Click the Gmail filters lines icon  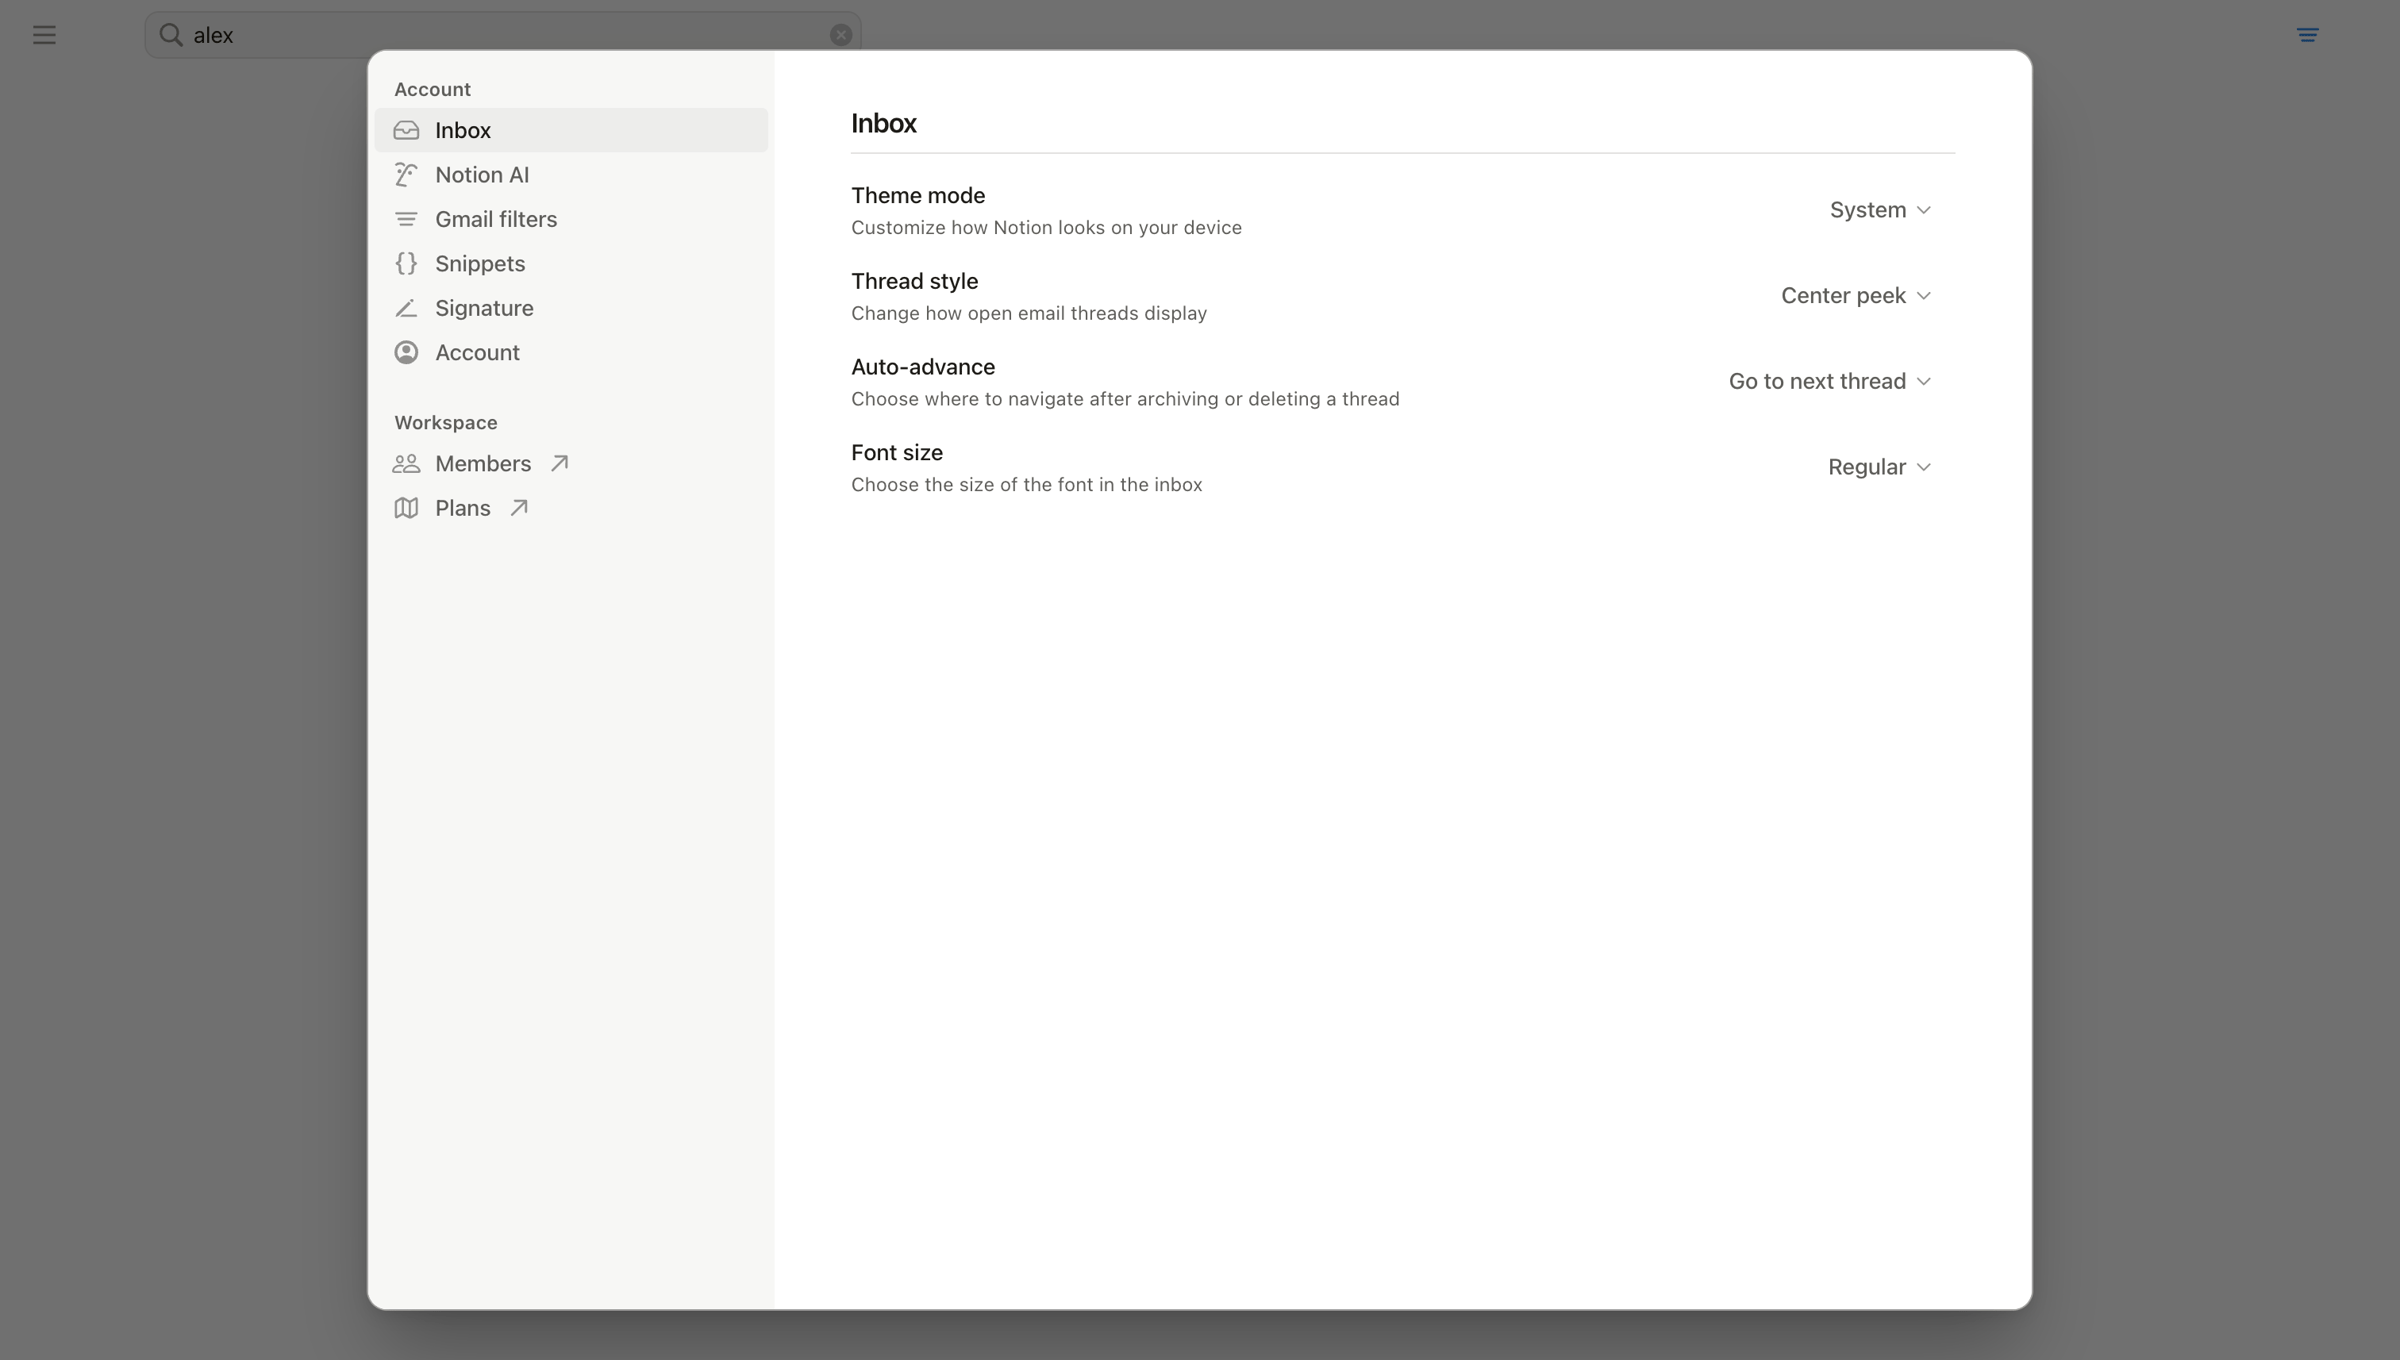click(x=406, y=219)
